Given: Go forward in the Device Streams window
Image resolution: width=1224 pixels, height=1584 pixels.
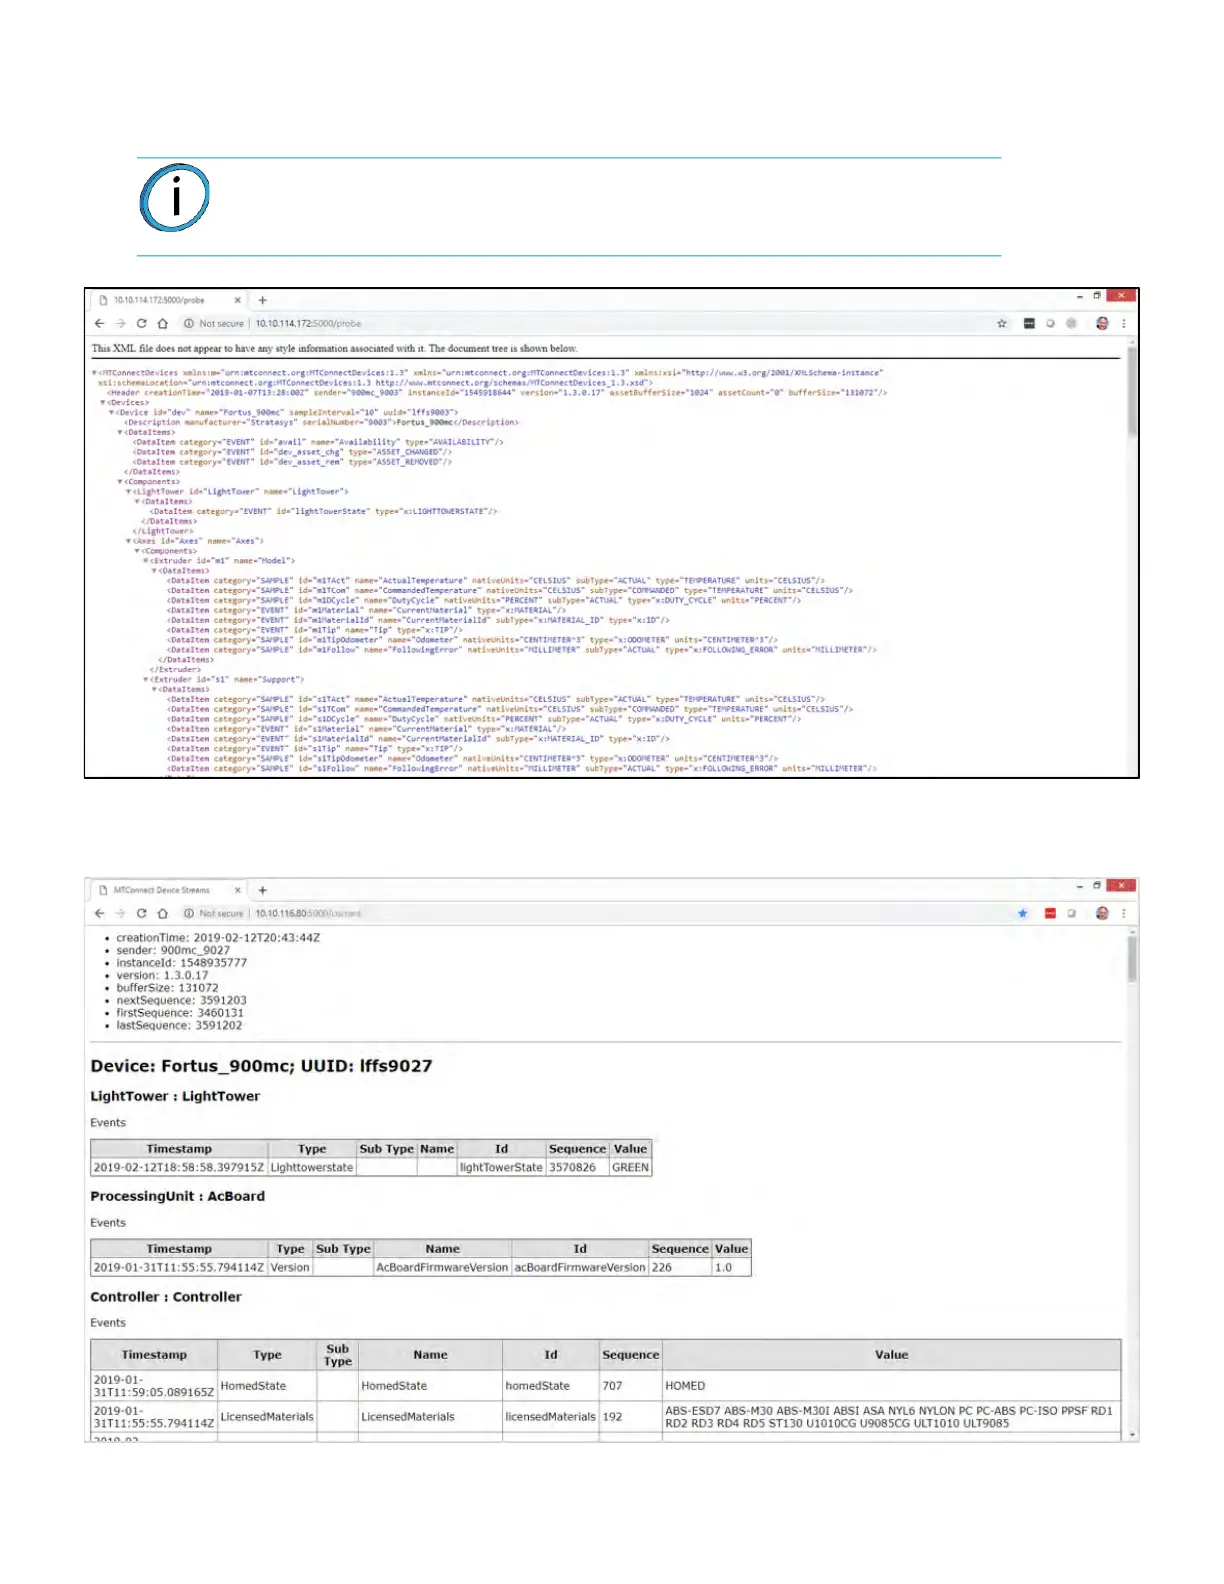Looking at the screenshot, I should point(120,914).
